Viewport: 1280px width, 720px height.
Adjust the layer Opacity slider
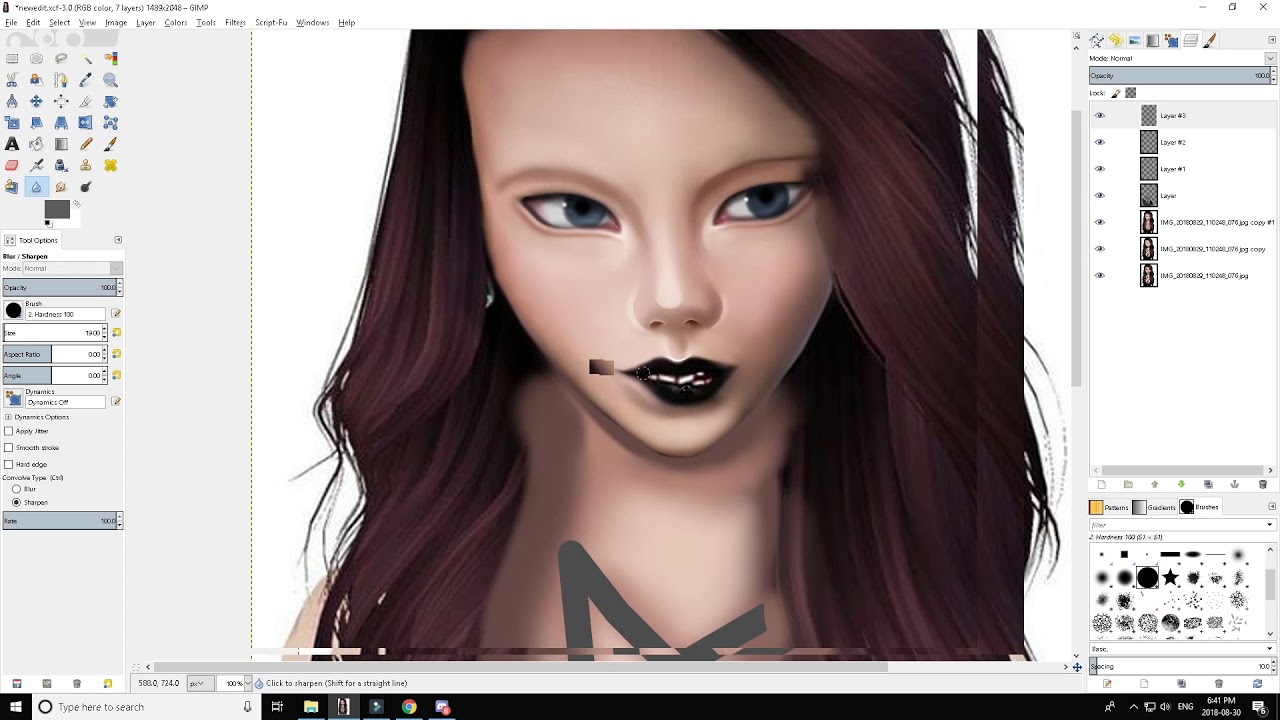point(1181,76)
